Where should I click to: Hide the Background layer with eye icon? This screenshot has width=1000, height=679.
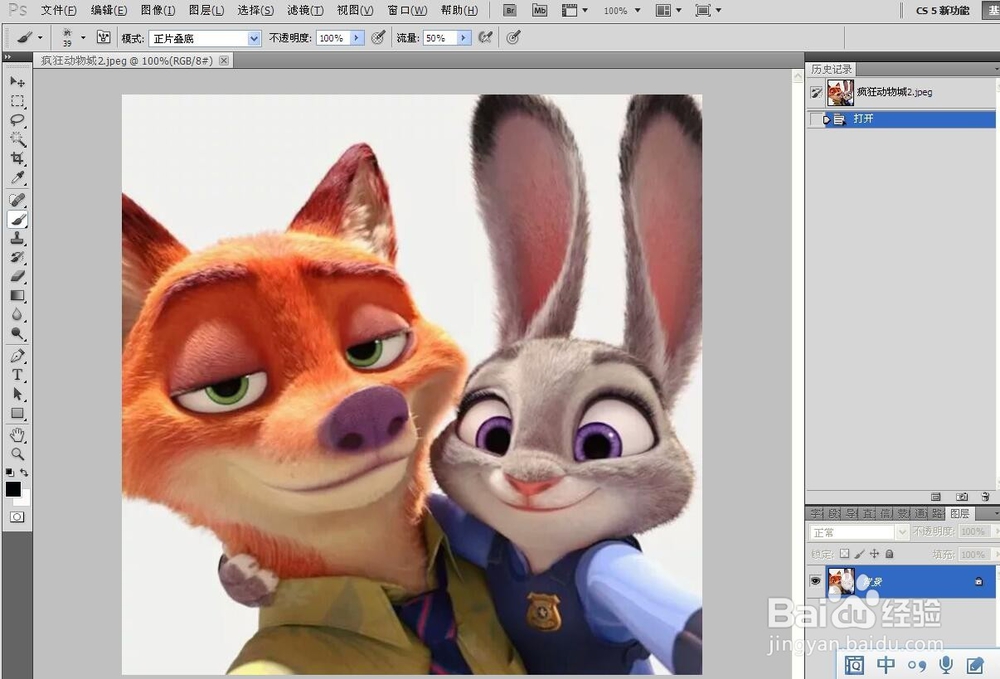pyautogui.click(x=815, y=581)
